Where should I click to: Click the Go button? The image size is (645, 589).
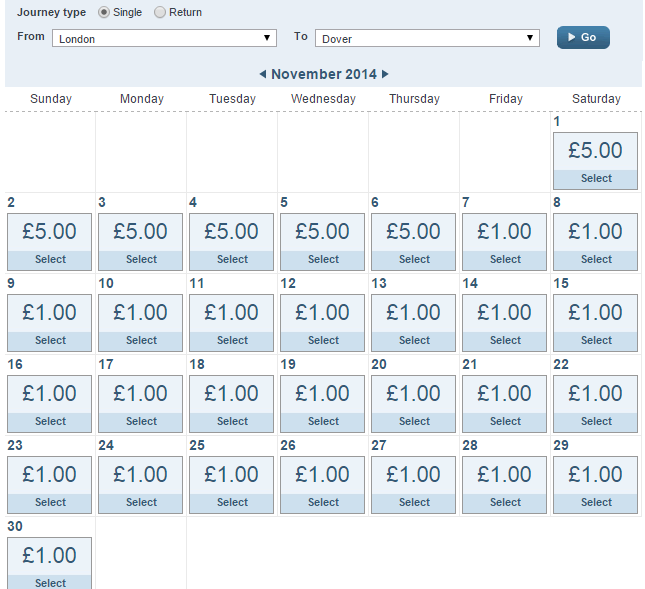[x=583, y=37]
